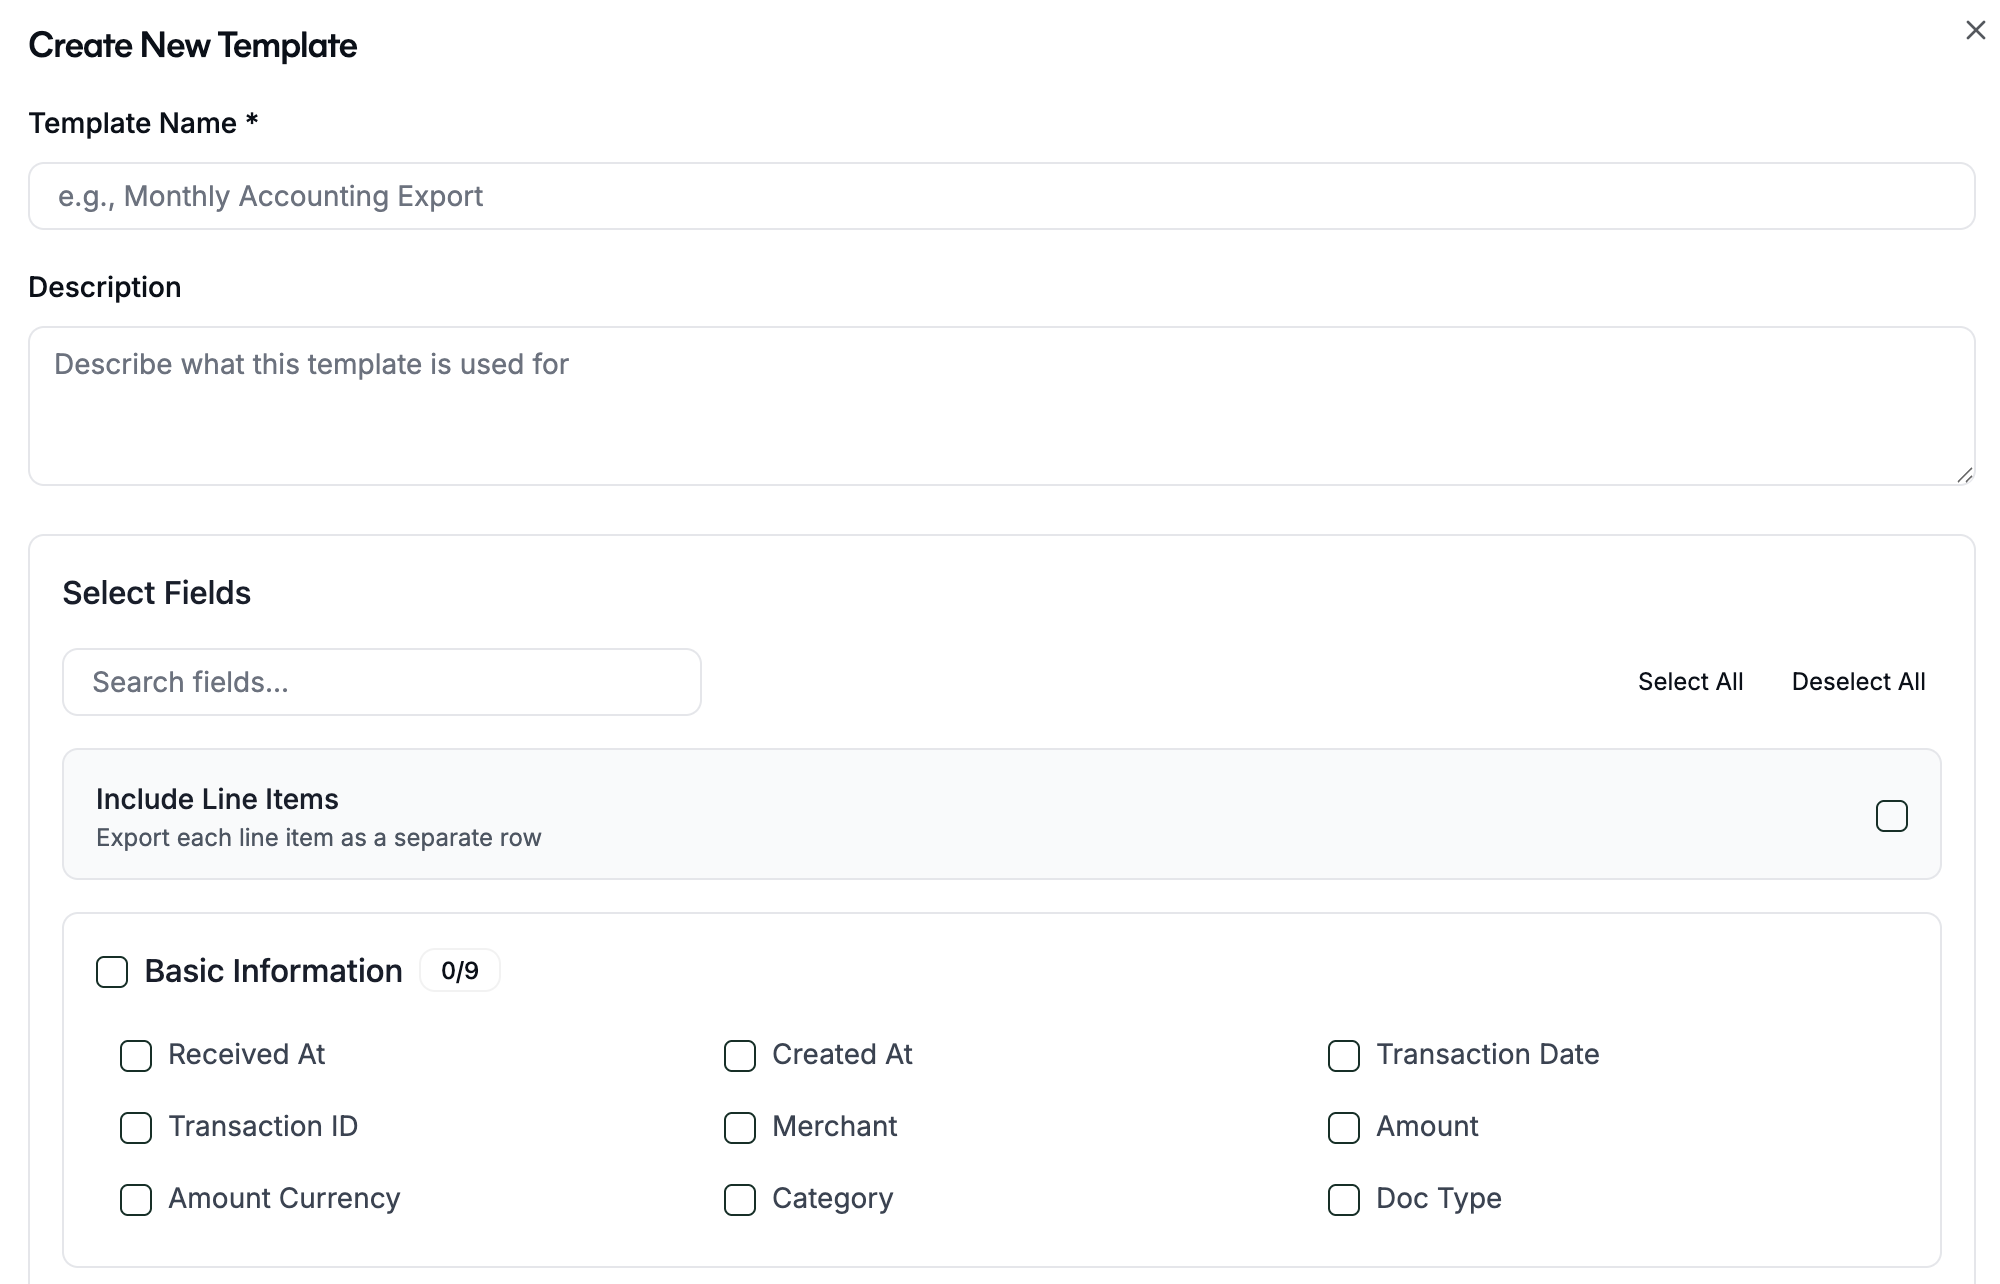Tick the Amount Currency checkbox
2000x1284 pixels.
[136, 1200]
